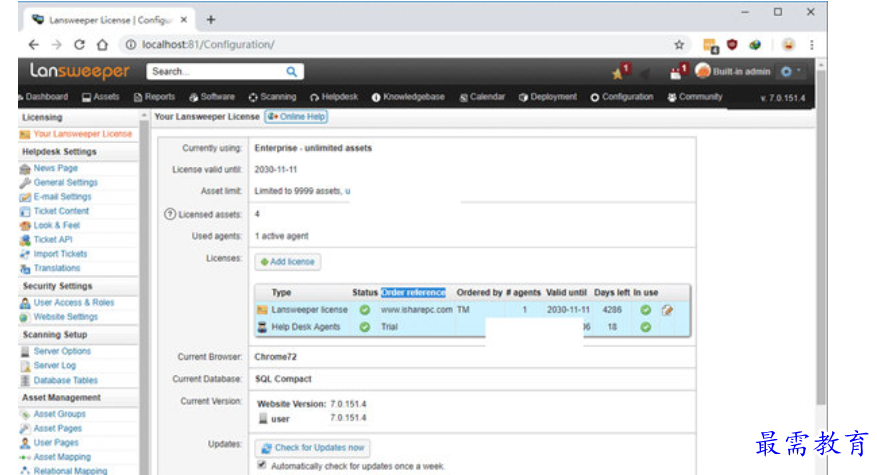
Task: Open the Online Help link
Action: click(x=297, y=117)
